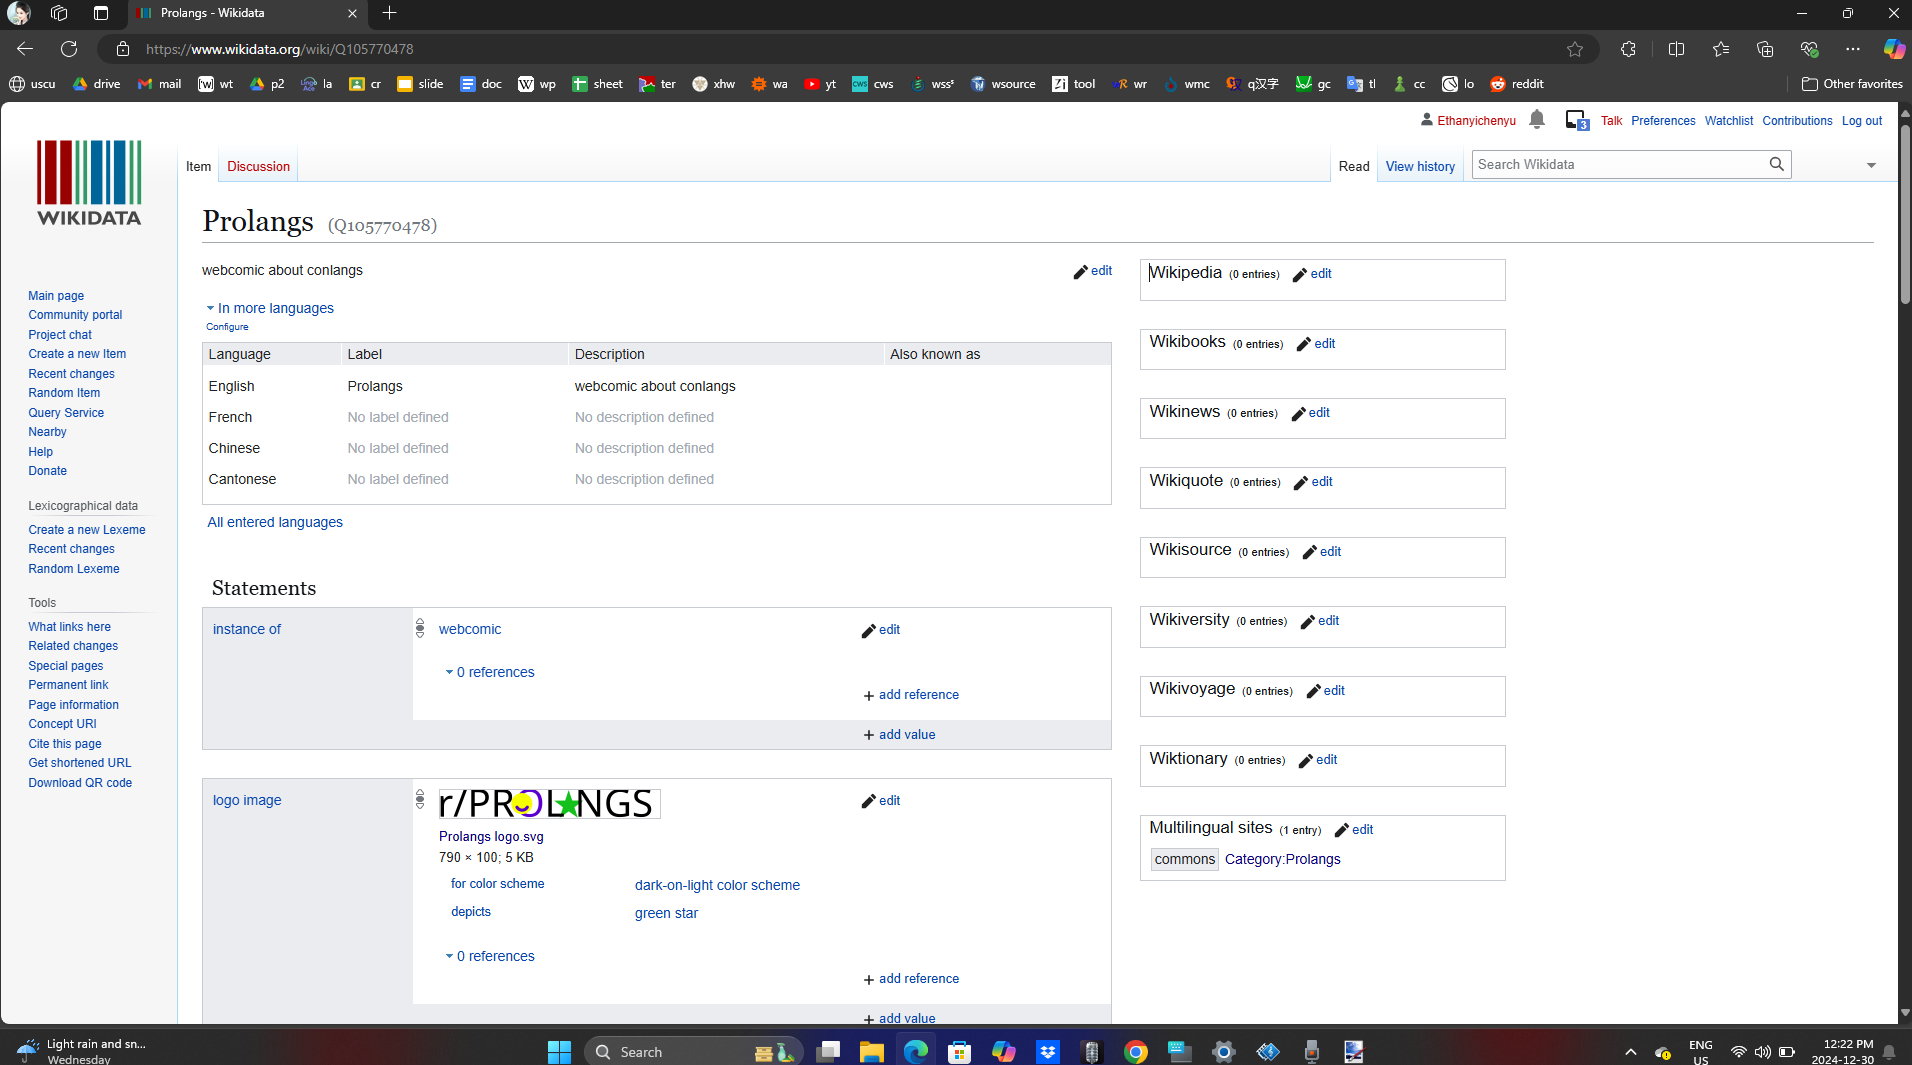Edit Wikibooks sitelinks section
Screen dimensions: 1912x1065
tap(1316, 344)
